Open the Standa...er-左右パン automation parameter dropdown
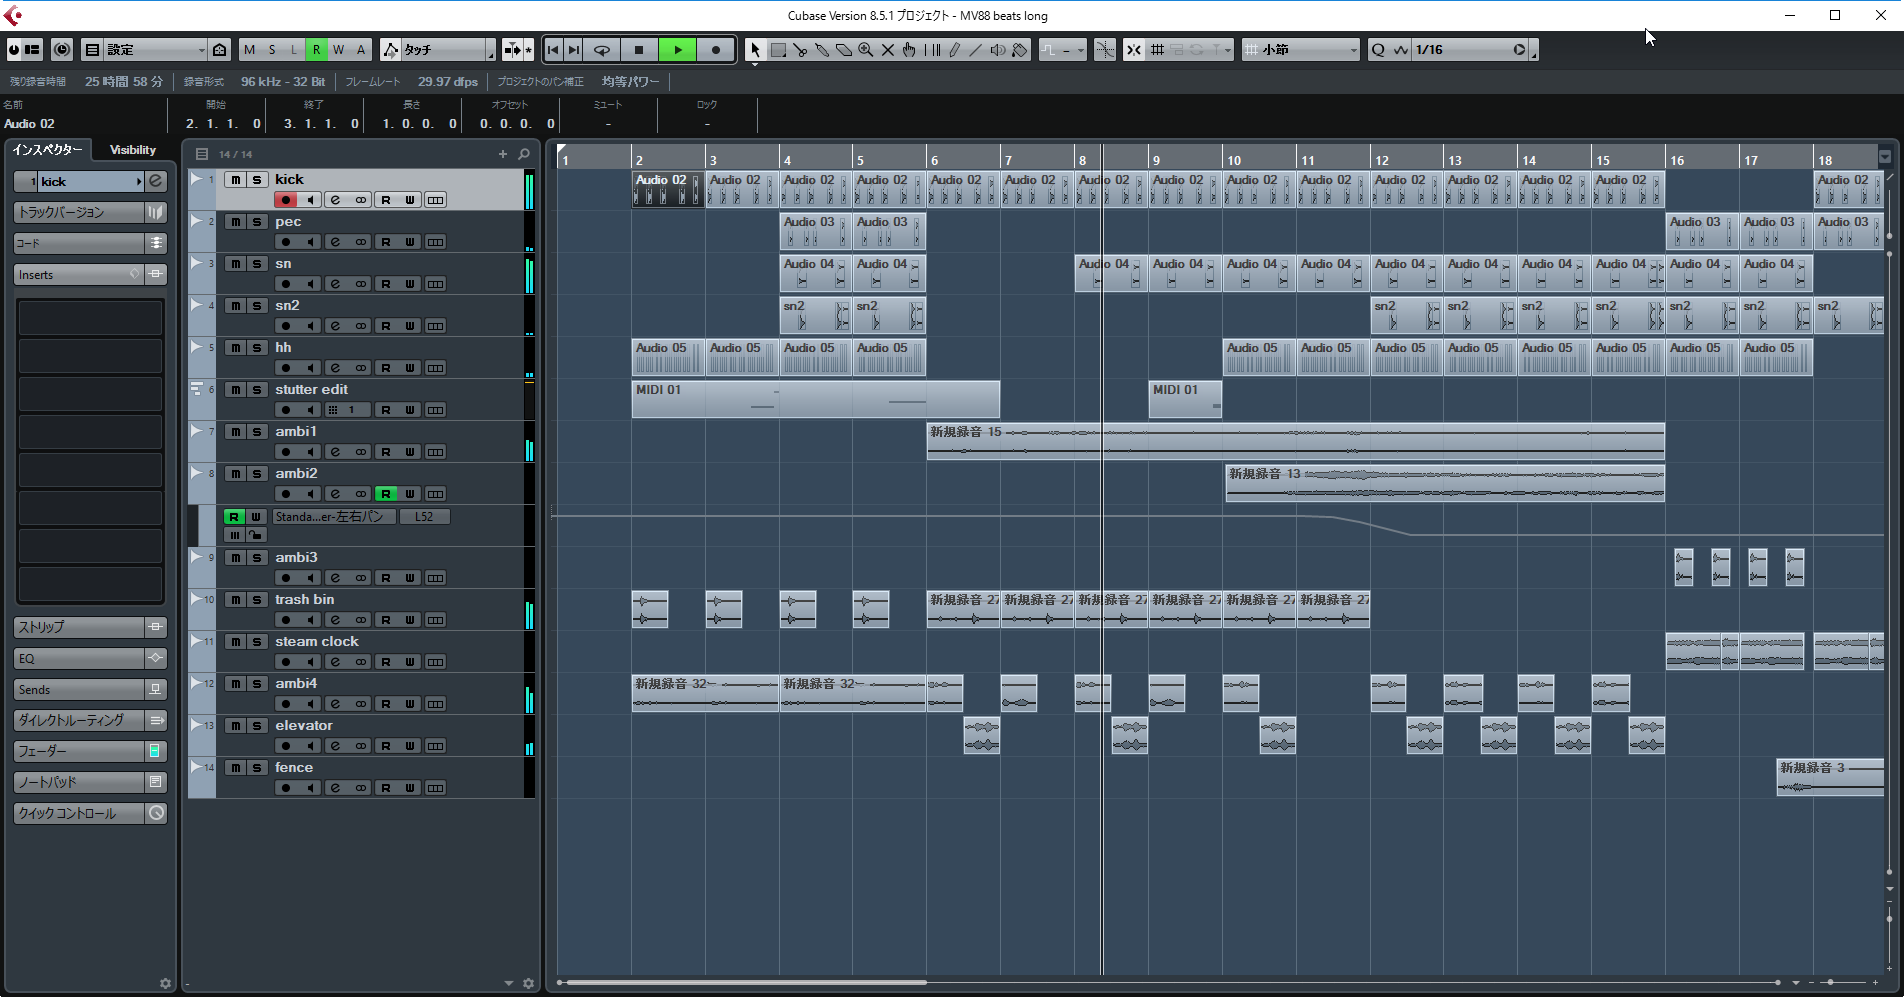This screenshot has width=1904, height=997. pos(334,517)
